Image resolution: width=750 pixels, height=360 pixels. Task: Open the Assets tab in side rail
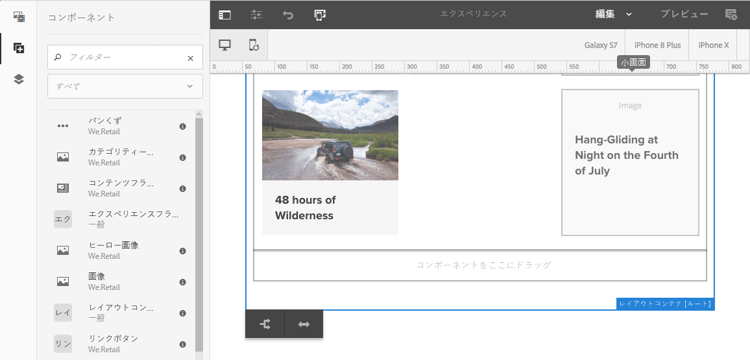(19, 17)
